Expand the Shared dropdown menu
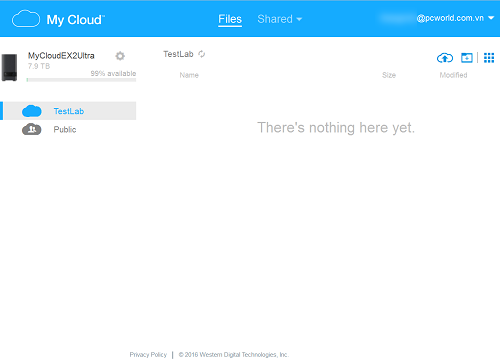 [x=279, y=19]
